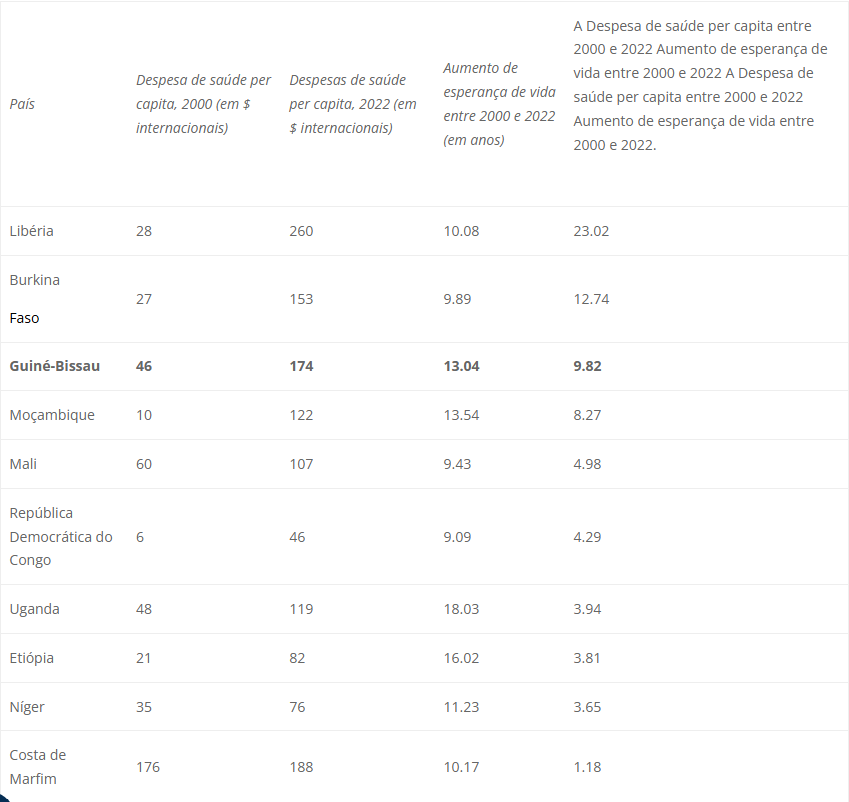Click Moçambique in the country column
Image resolution: width=849 pixels, height=802 pixels.
(x=52, y=415)
